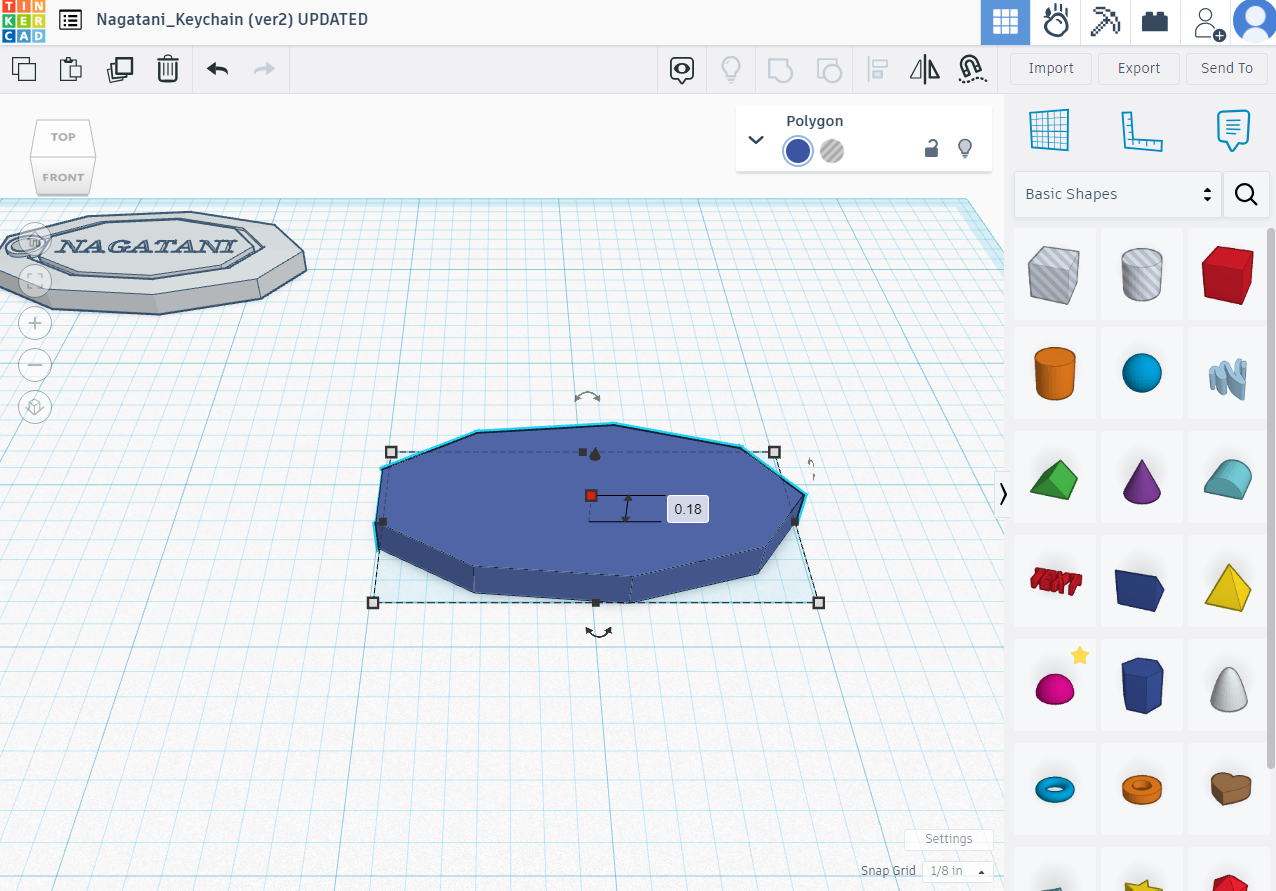Click the Align tool icon
This screenshot has width=1276, height=891.
pos(877,69)
